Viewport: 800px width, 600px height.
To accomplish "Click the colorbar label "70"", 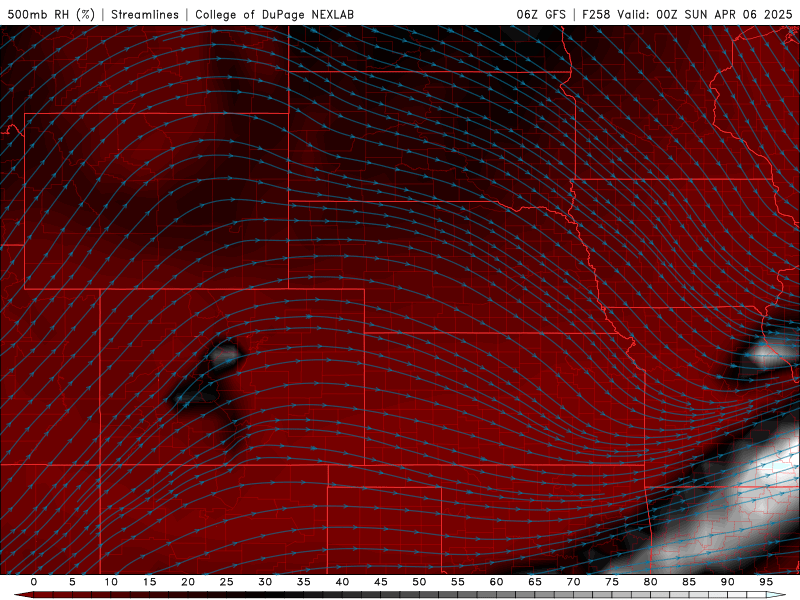I will [x=573, y=582].
